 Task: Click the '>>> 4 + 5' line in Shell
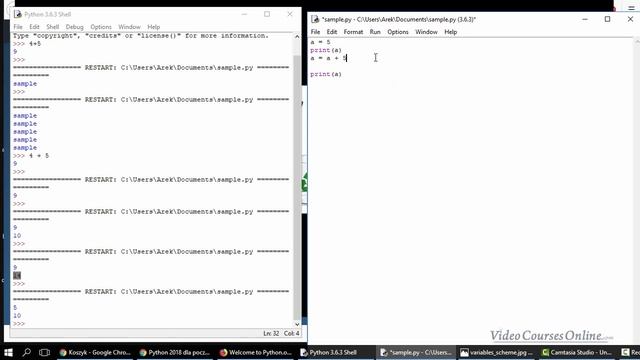(31, 156)
